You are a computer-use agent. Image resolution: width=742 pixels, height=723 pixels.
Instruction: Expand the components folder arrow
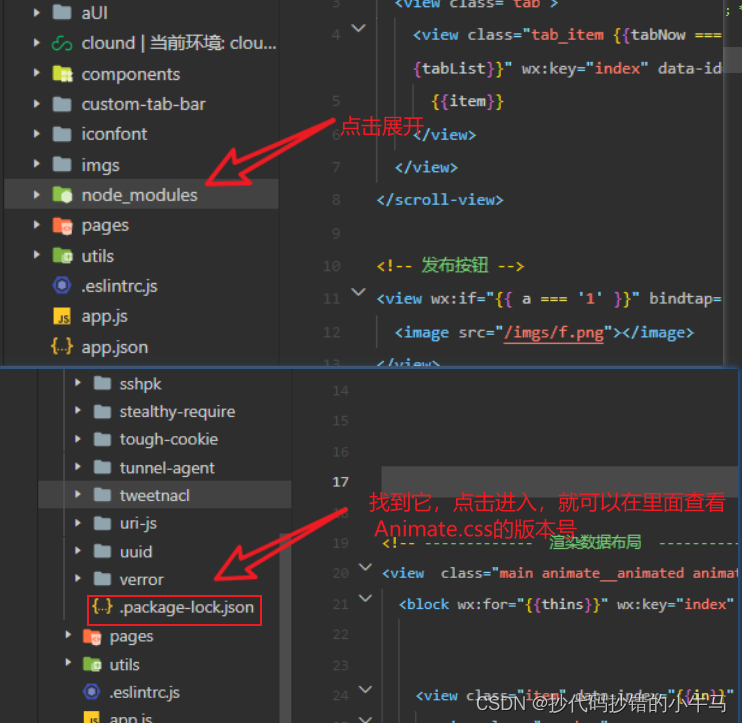[36, 73]
